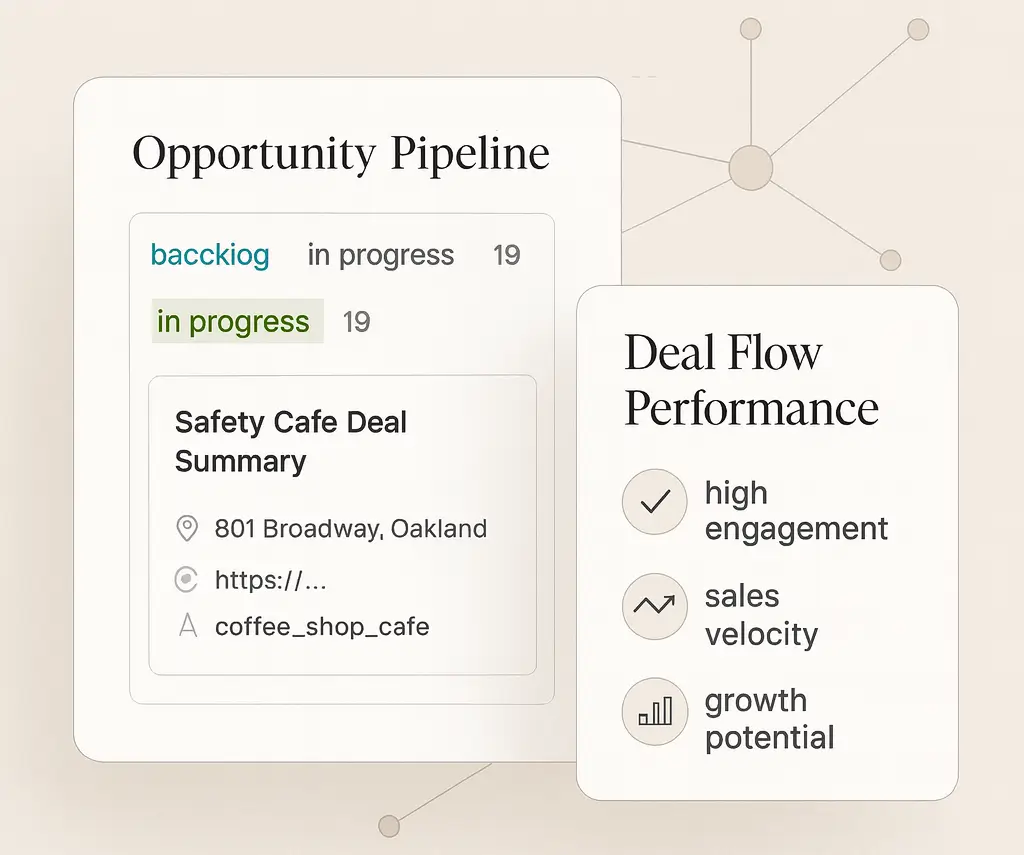The image size is (1024, 855).
Task: Open the Safety Cafe Deal Summary card
Action: point(342,524)
